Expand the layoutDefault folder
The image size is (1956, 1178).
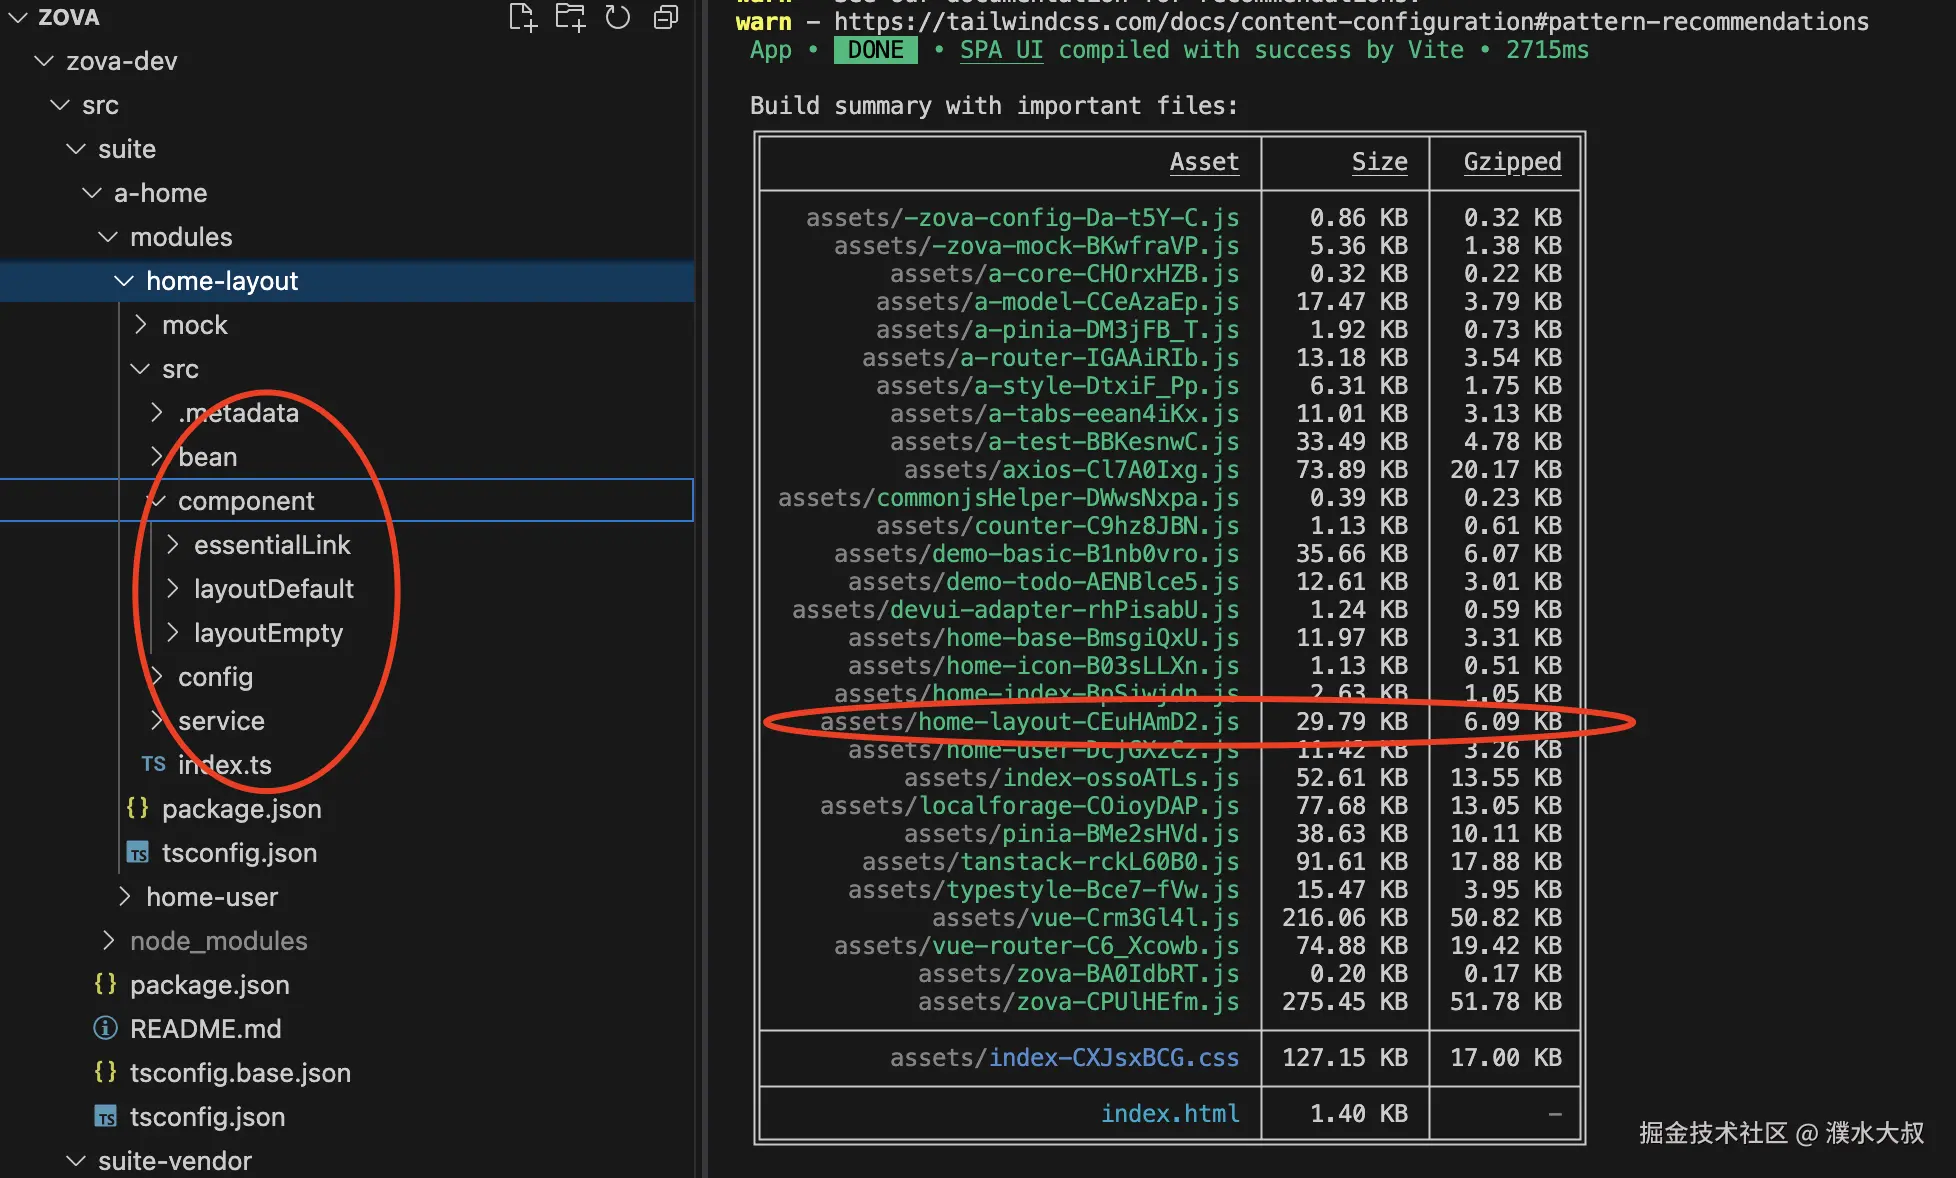click(x=273, y=589)
